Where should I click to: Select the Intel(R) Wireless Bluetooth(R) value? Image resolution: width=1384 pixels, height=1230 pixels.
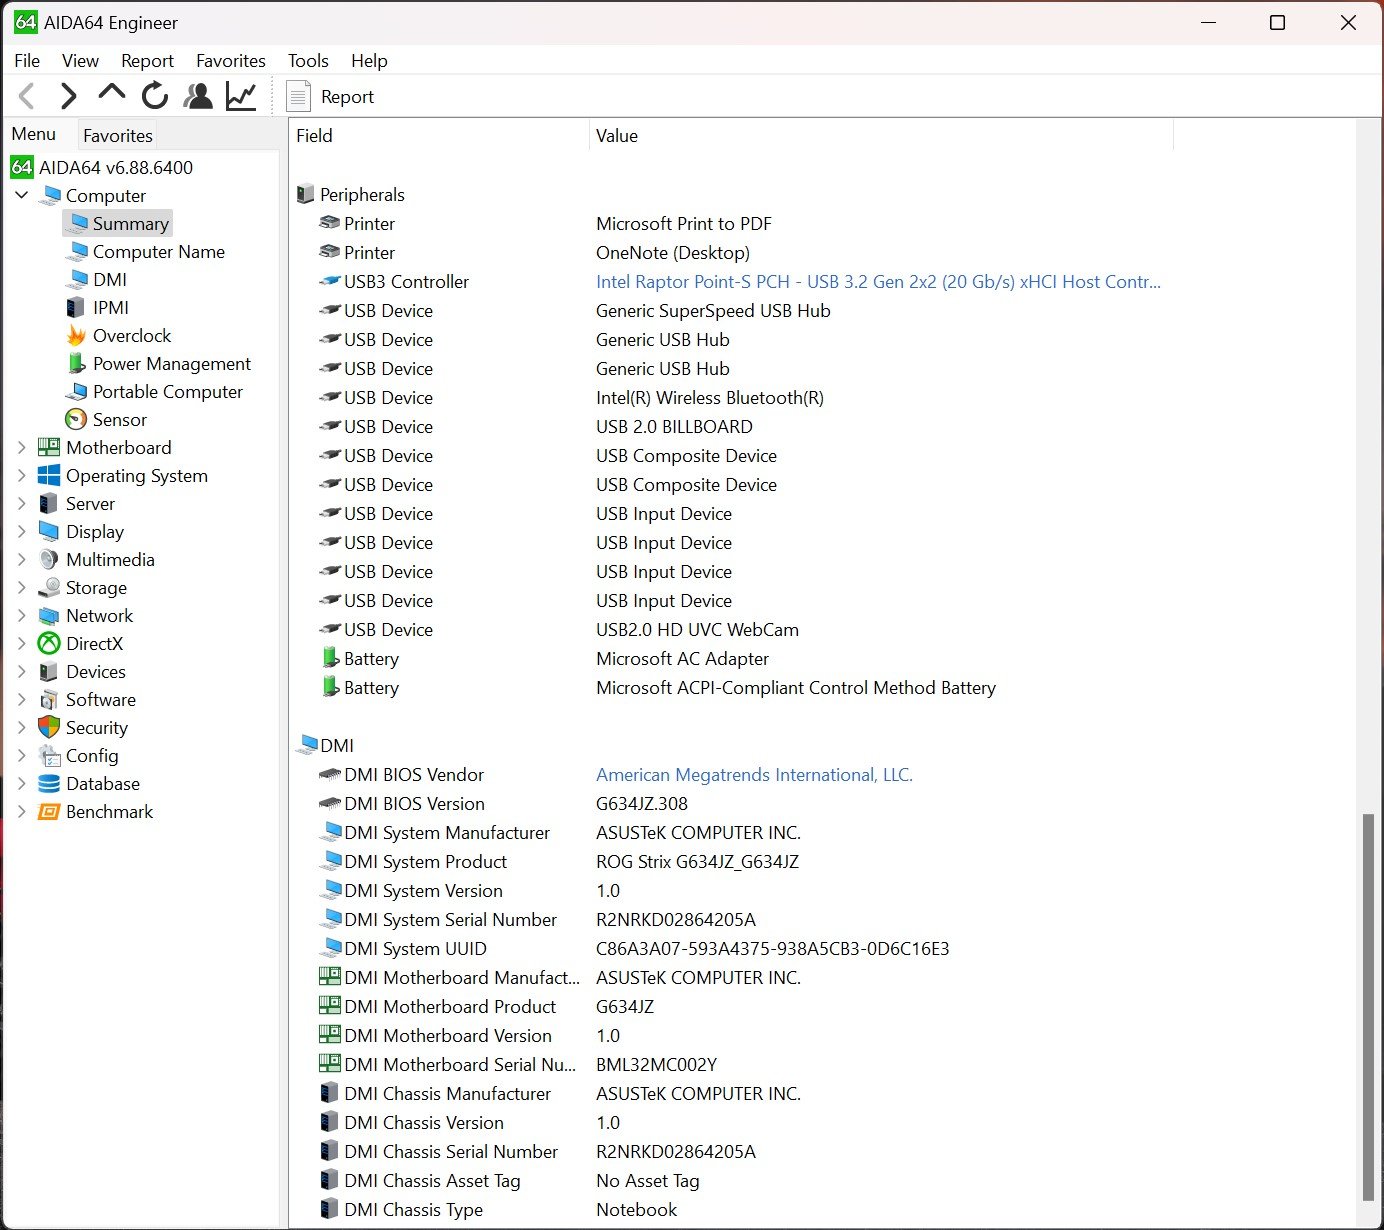(x=710, y=398)
